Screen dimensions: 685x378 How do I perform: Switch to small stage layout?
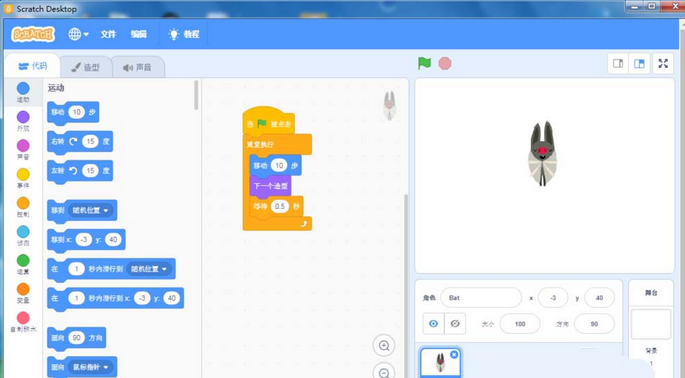618,64
